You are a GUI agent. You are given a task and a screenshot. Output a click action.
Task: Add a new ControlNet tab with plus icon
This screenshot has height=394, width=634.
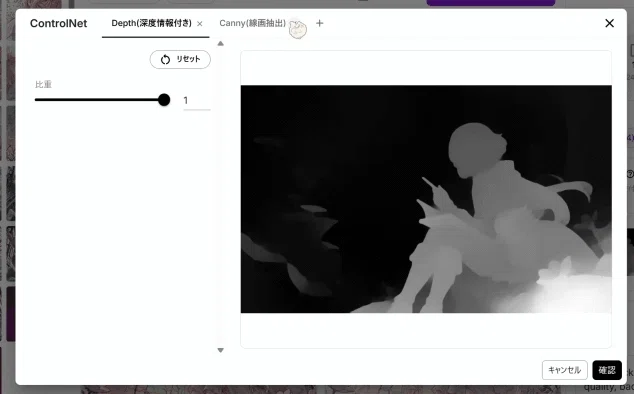(319, 23)
